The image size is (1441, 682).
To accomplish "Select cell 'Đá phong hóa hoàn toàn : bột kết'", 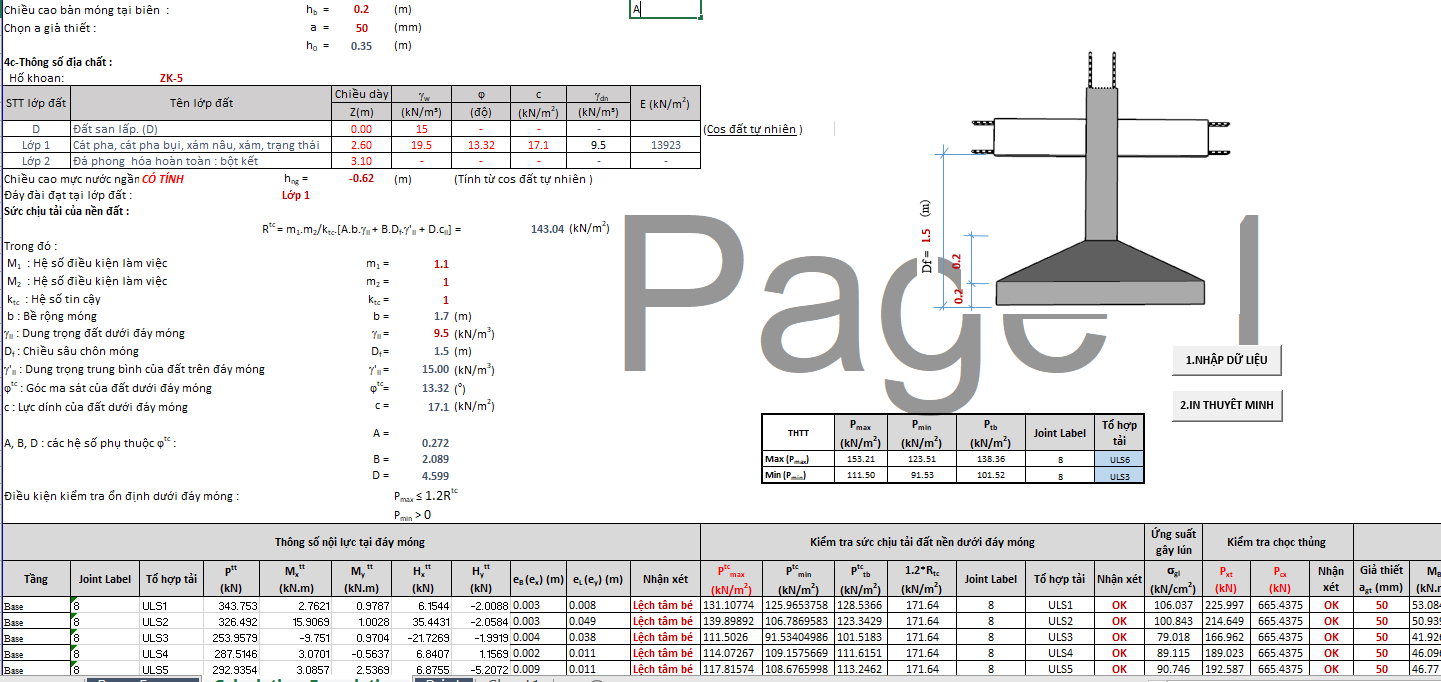I will 201,161.
